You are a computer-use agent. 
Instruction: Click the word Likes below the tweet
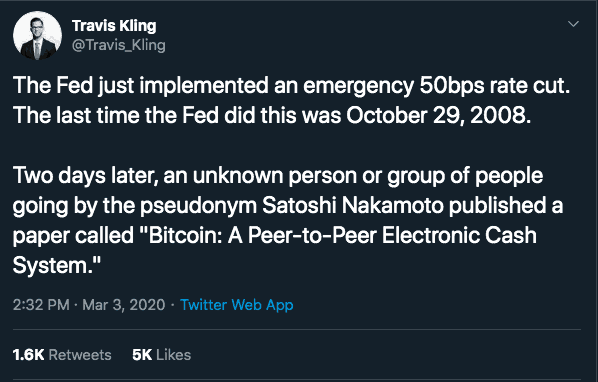174,355
